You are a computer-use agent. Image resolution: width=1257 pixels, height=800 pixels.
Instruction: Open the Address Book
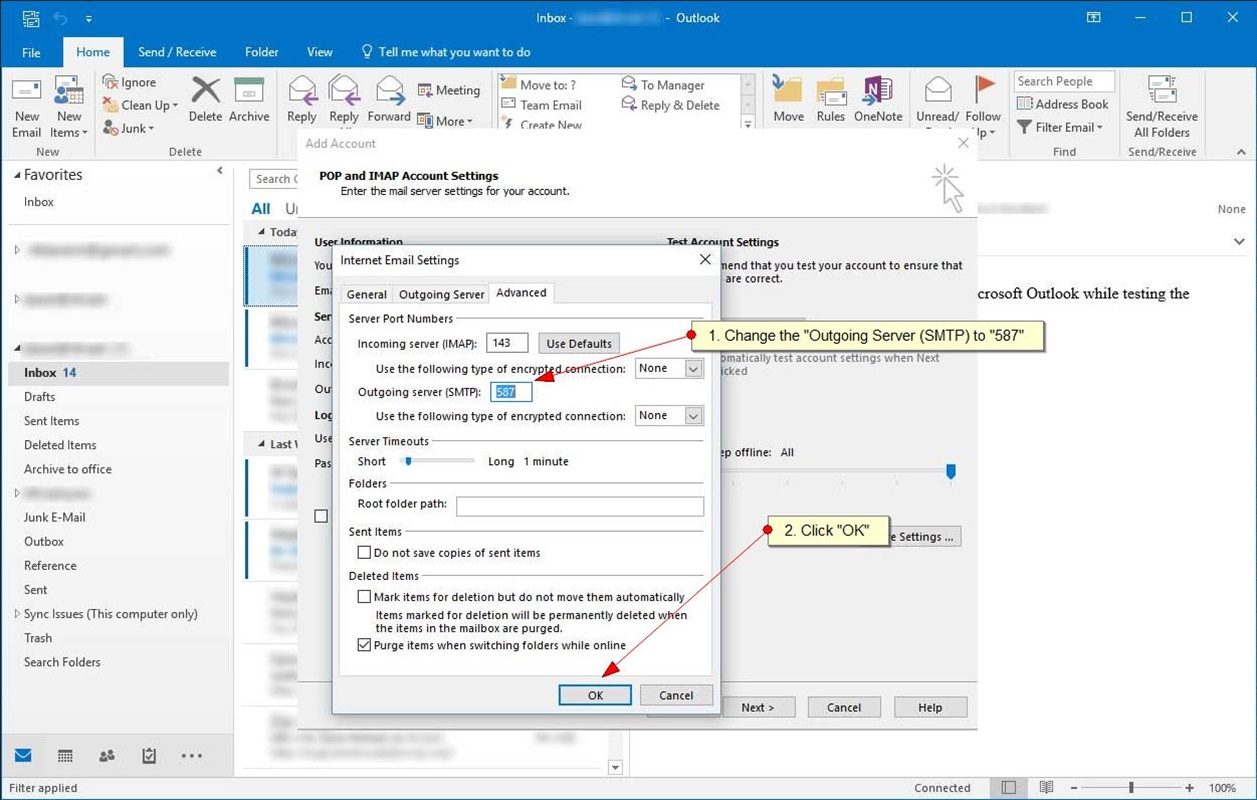pyautogui.click(x=1063, y=104)
